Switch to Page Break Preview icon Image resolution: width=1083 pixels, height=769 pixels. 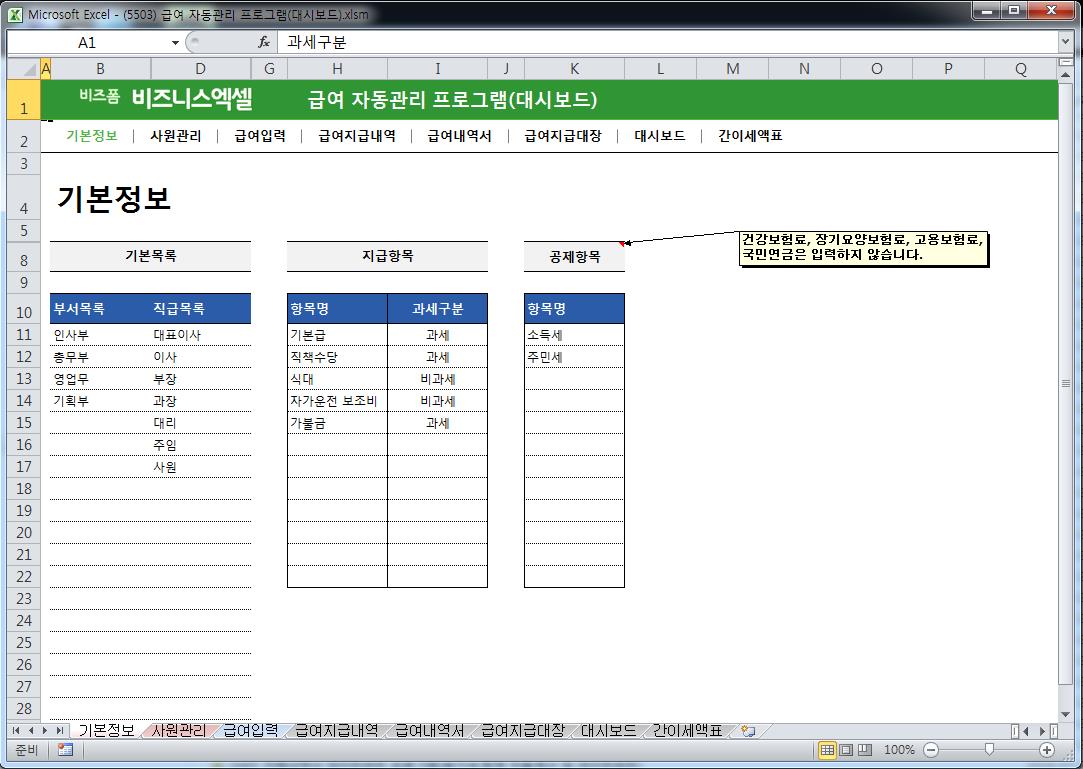865,750
